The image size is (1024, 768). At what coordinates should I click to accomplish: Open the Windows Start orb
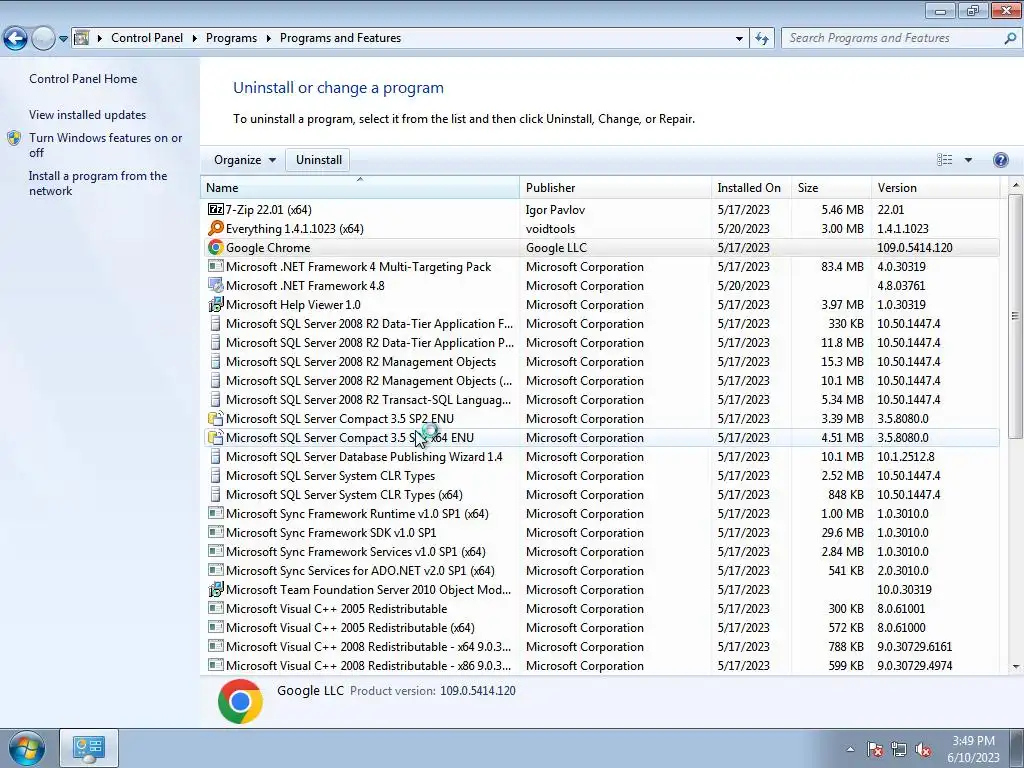pyautogui.click(x=26, y=748)
